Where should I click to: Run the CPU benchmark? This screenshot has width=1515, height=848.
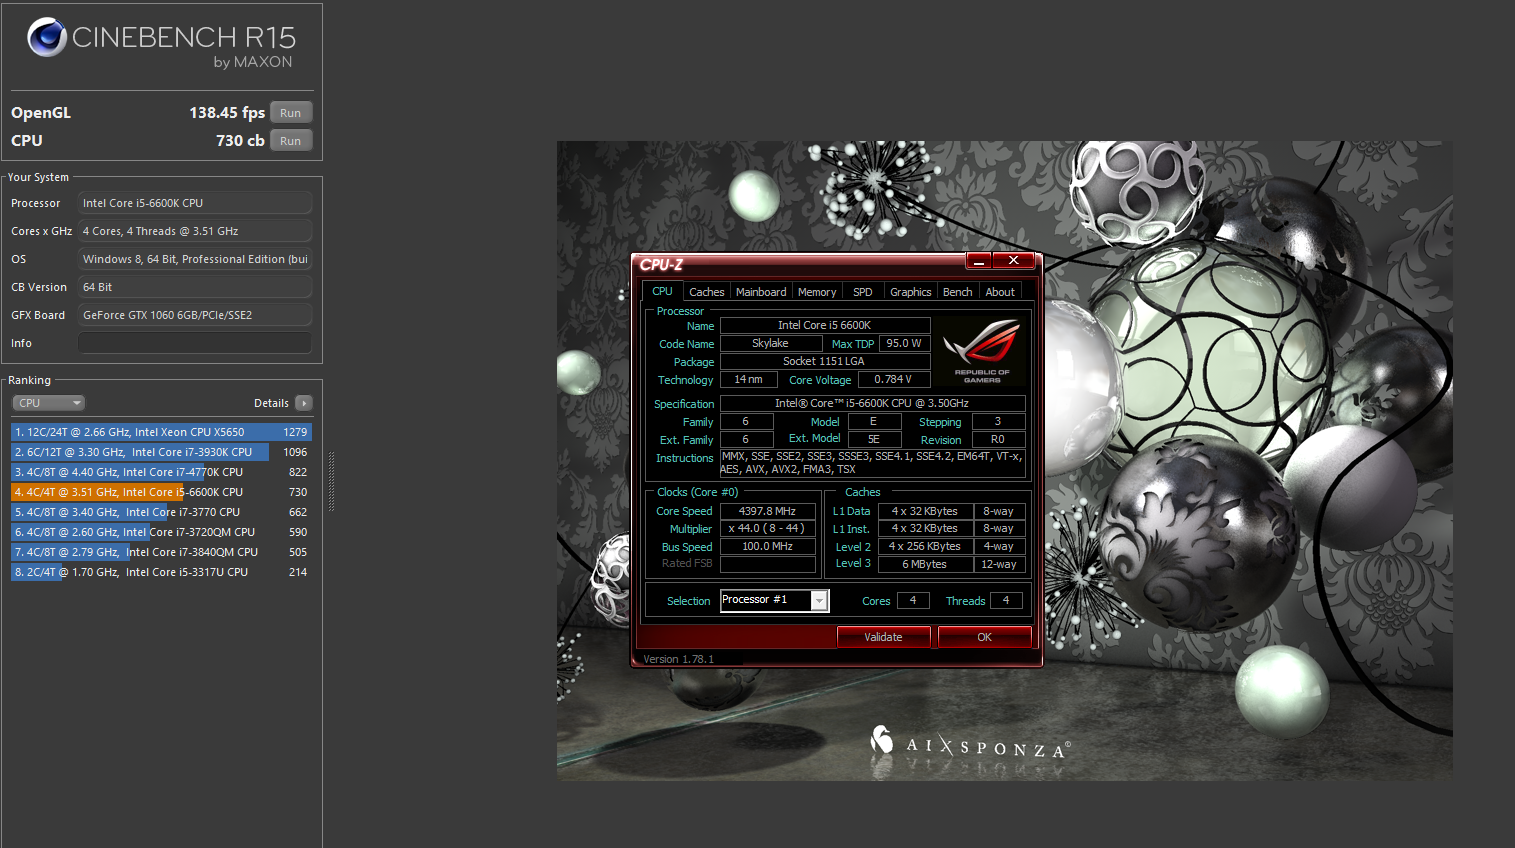coord(291,141)
